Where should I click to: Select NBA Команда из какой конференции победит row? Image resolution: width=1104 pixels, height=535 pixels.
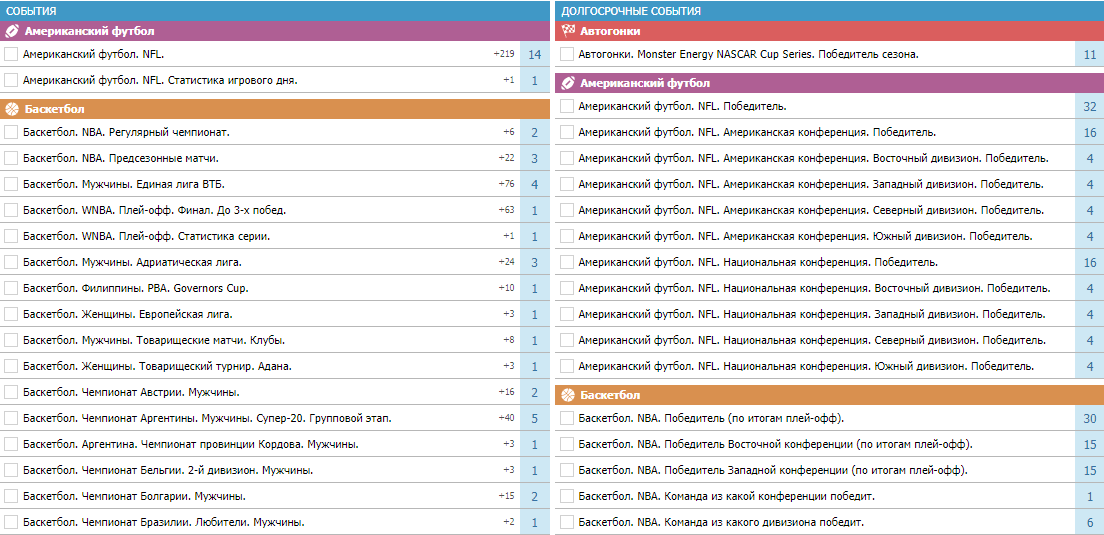click(x=829, y=496)
